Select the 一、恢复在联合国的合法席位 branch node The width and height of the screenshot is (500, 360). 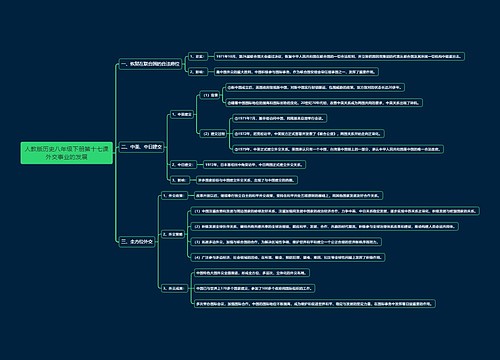click(150, 64)
